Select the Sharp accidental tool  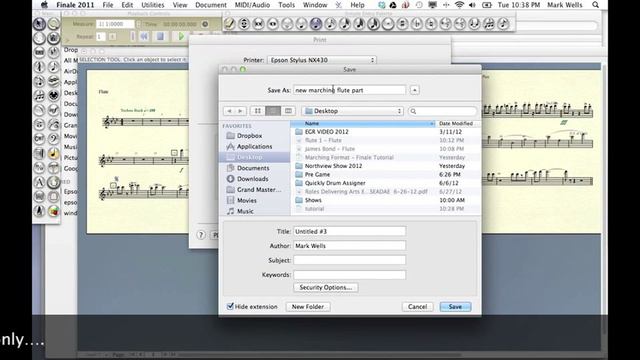tap(402, 24)
